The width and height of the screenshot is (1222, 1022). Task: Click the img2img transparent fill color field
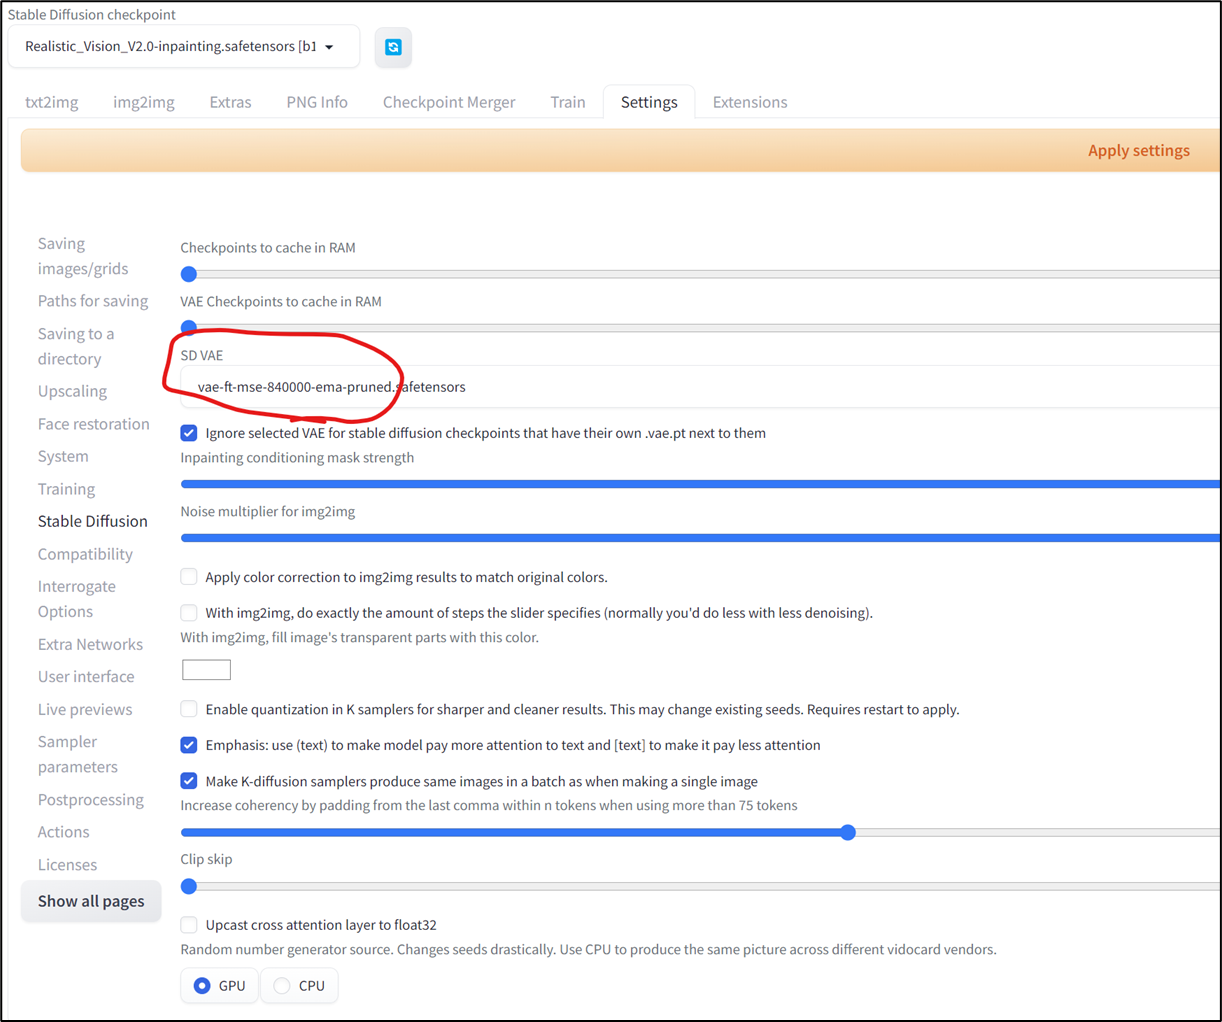[206, 668]
